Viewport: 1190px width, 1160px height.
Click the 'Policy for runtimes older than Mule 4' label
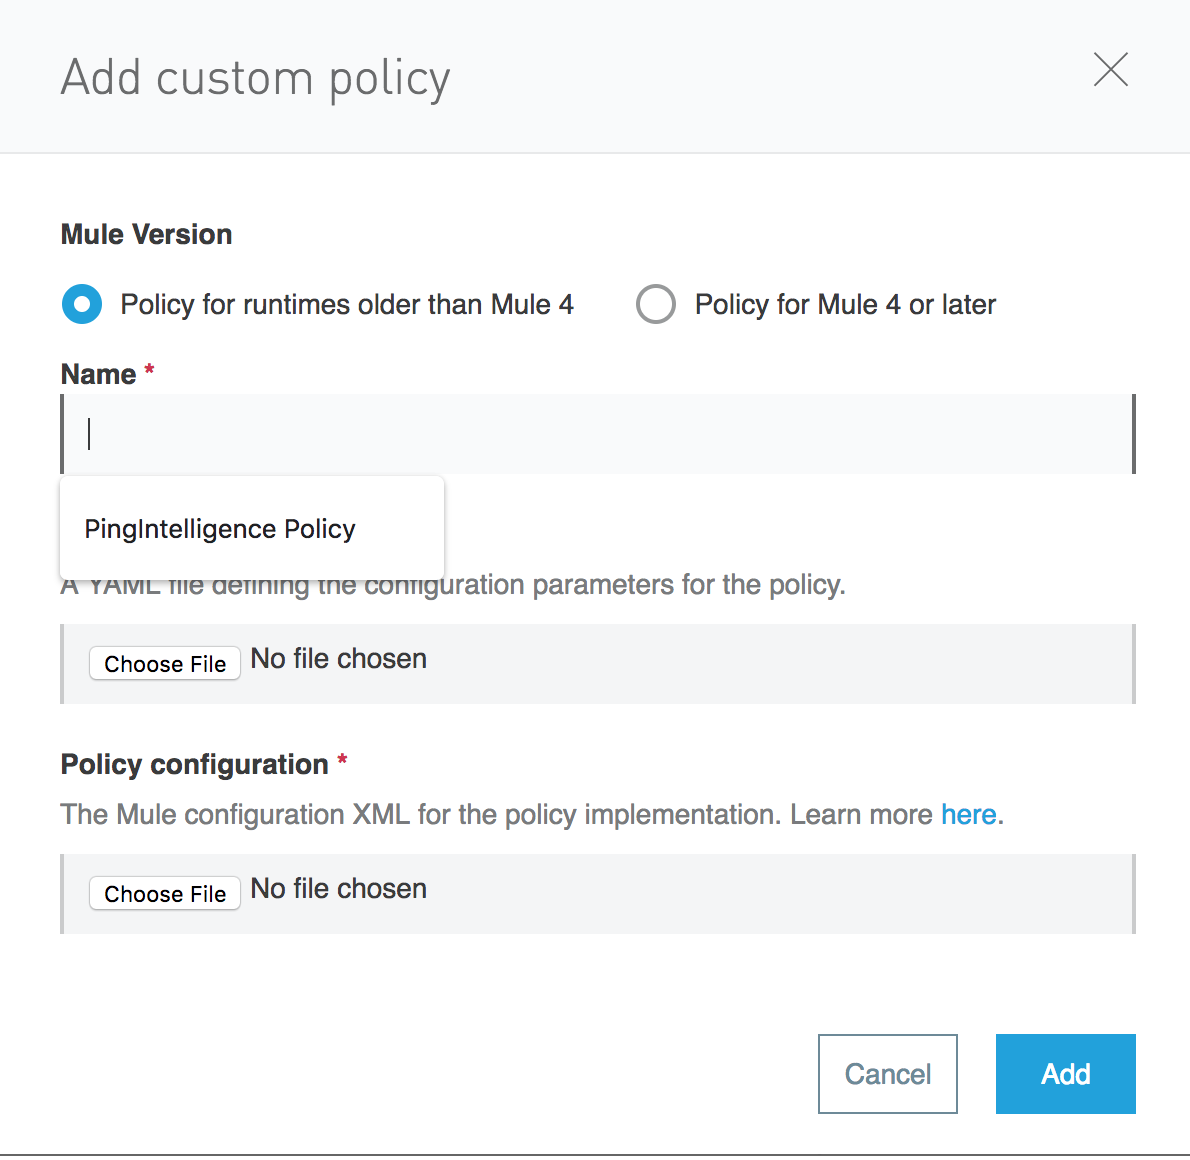347,304
